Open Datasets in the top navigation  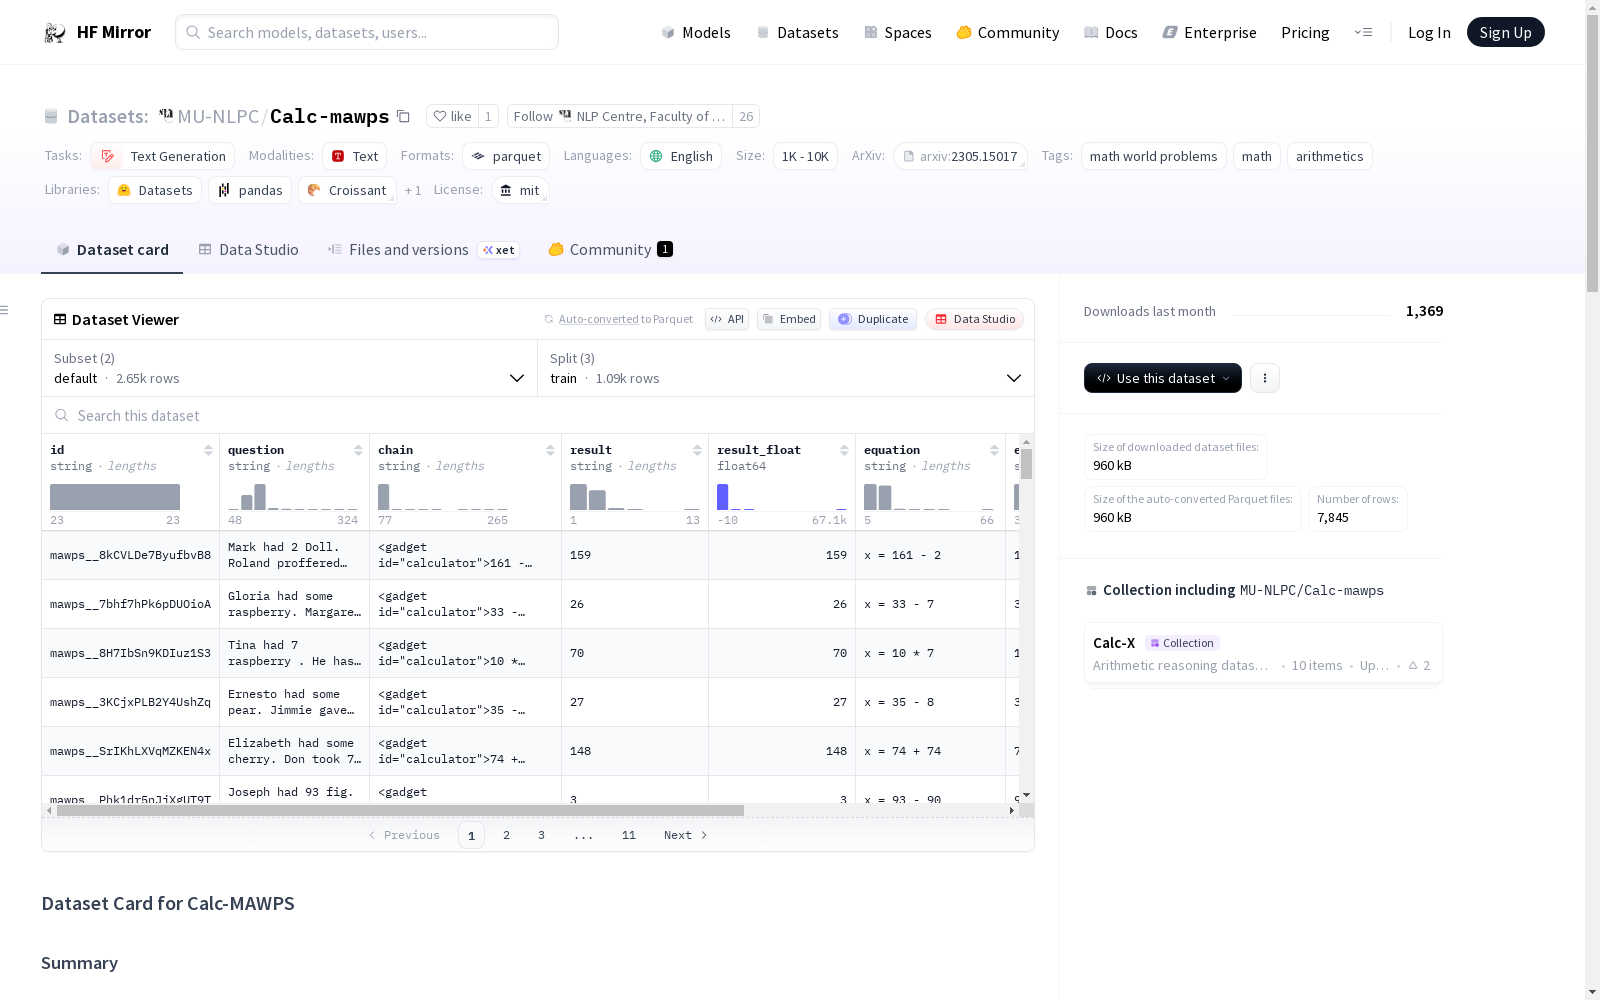pyautogui.click(x=797, y=32)
